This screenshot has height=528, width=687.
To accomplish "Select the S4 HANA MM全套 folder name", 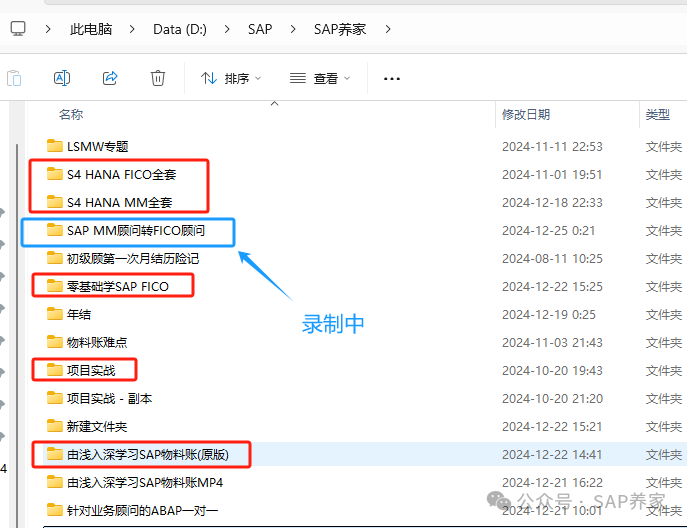I will pos(119,202).
